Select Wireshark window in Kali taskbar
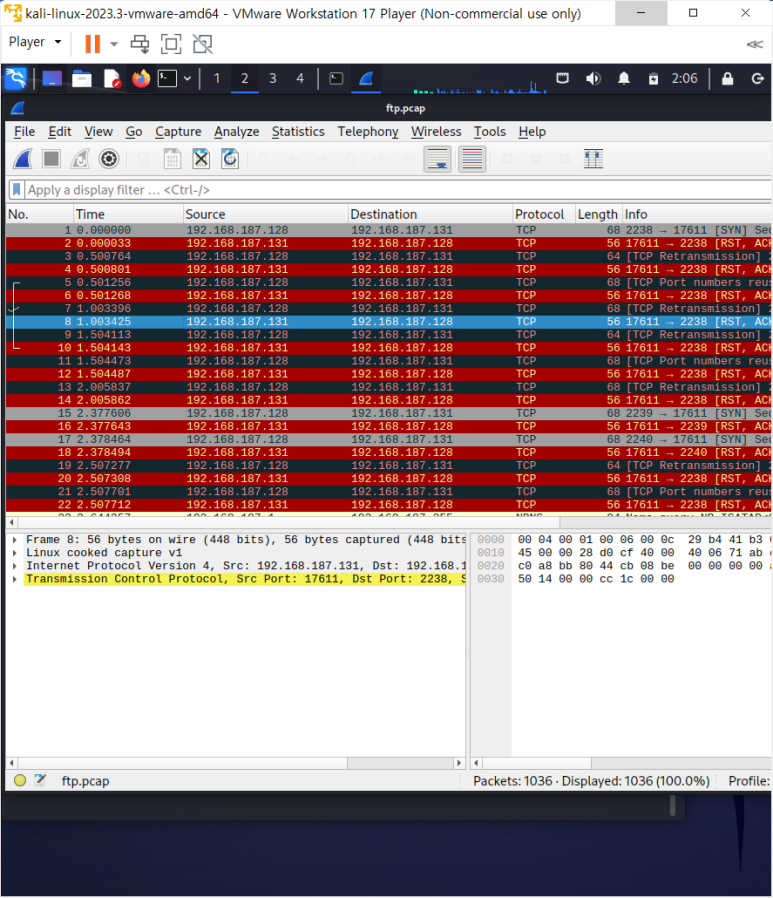773x898 pixels. click(x=366, y=78)
